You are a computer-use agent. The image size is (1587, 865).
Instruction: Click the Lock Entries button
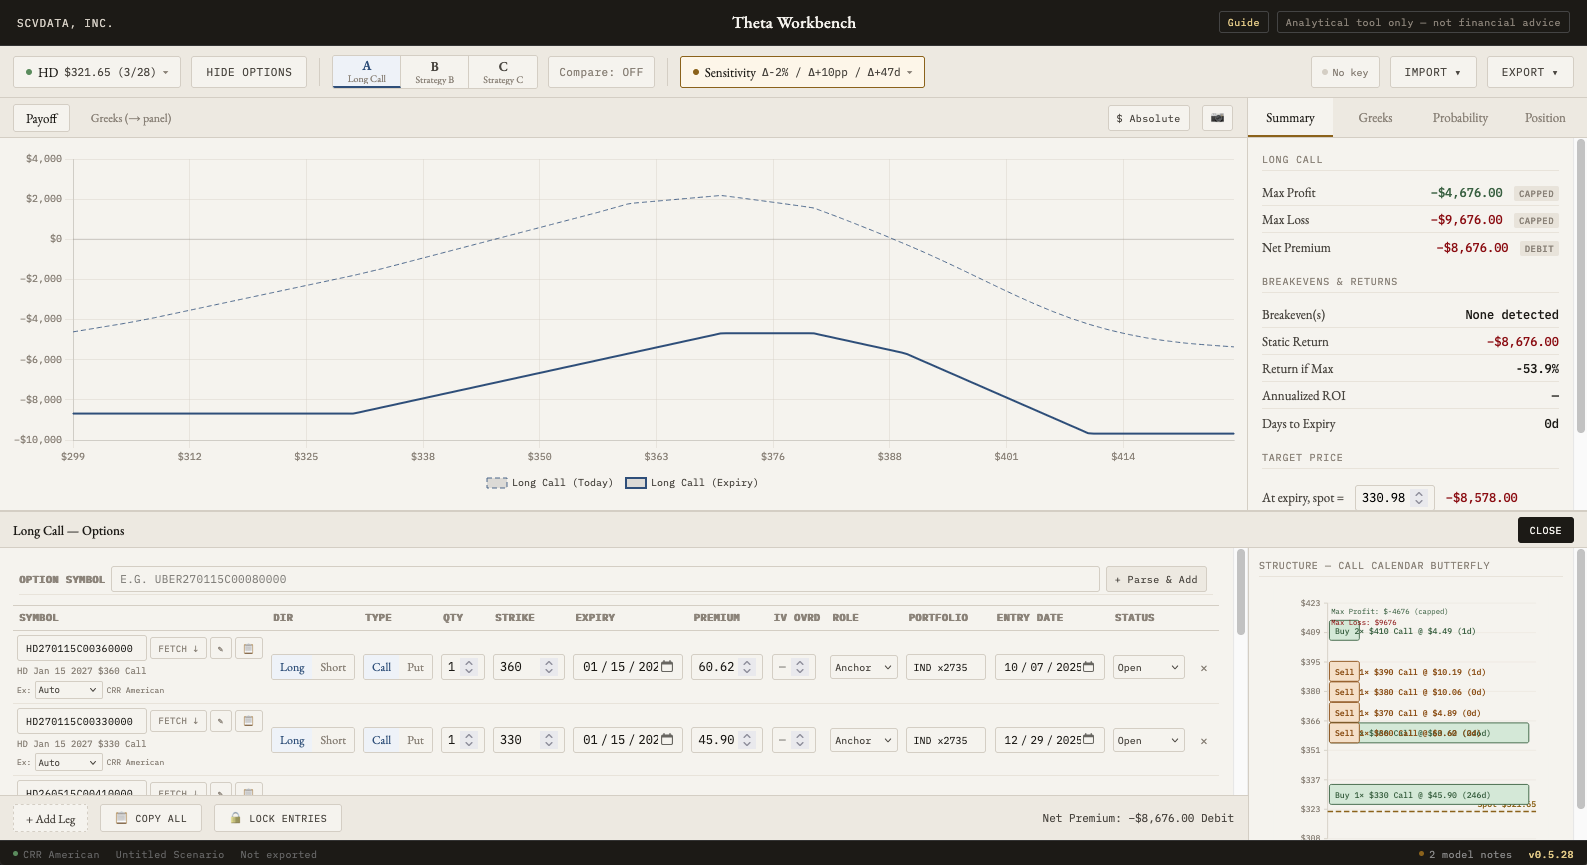click(278, 818)
